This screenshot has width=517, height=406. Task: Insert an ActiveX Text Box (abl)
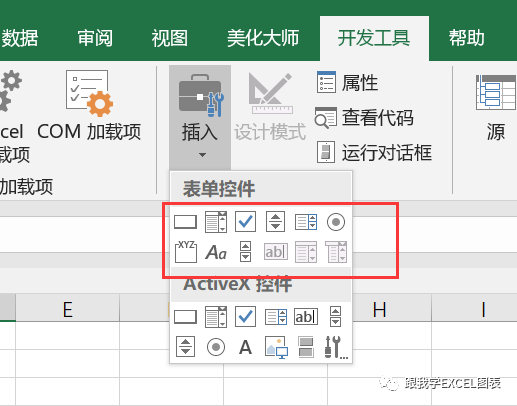click(x=306, y=317)
